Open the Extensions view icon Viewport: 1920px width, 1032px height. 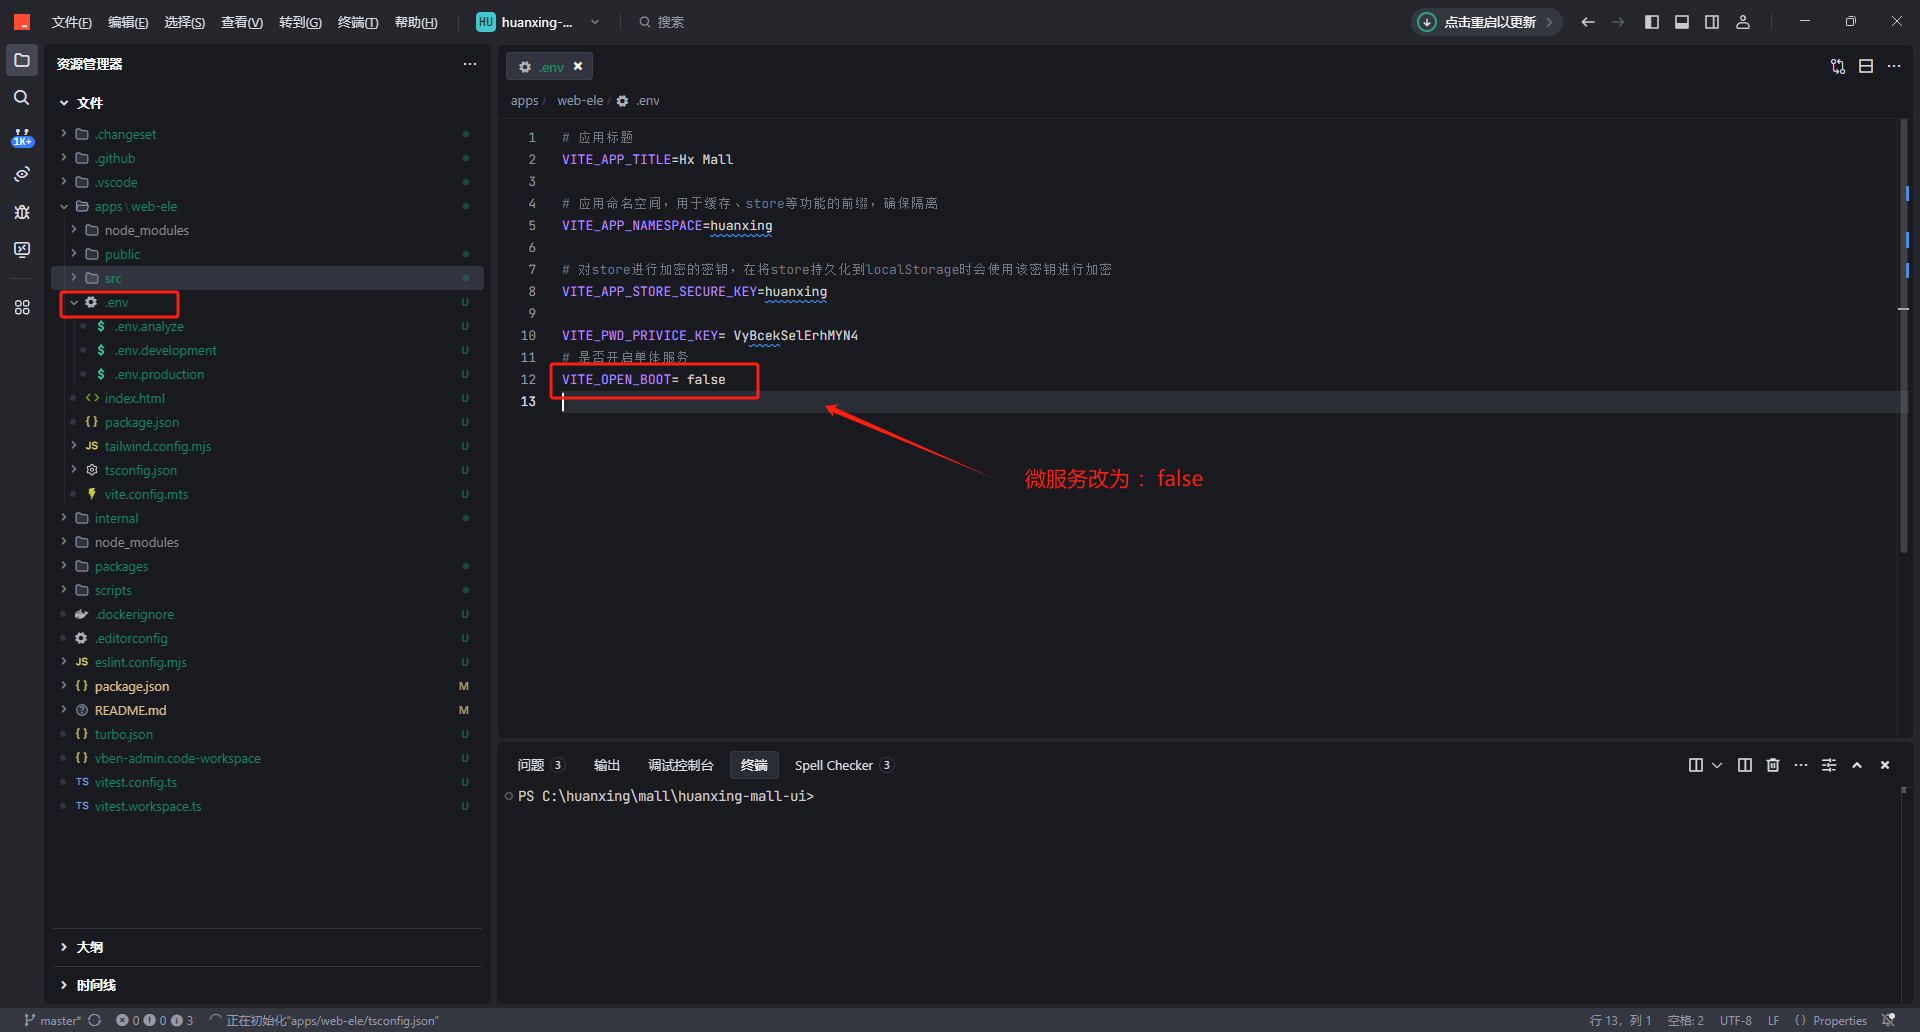click(21, 308)
